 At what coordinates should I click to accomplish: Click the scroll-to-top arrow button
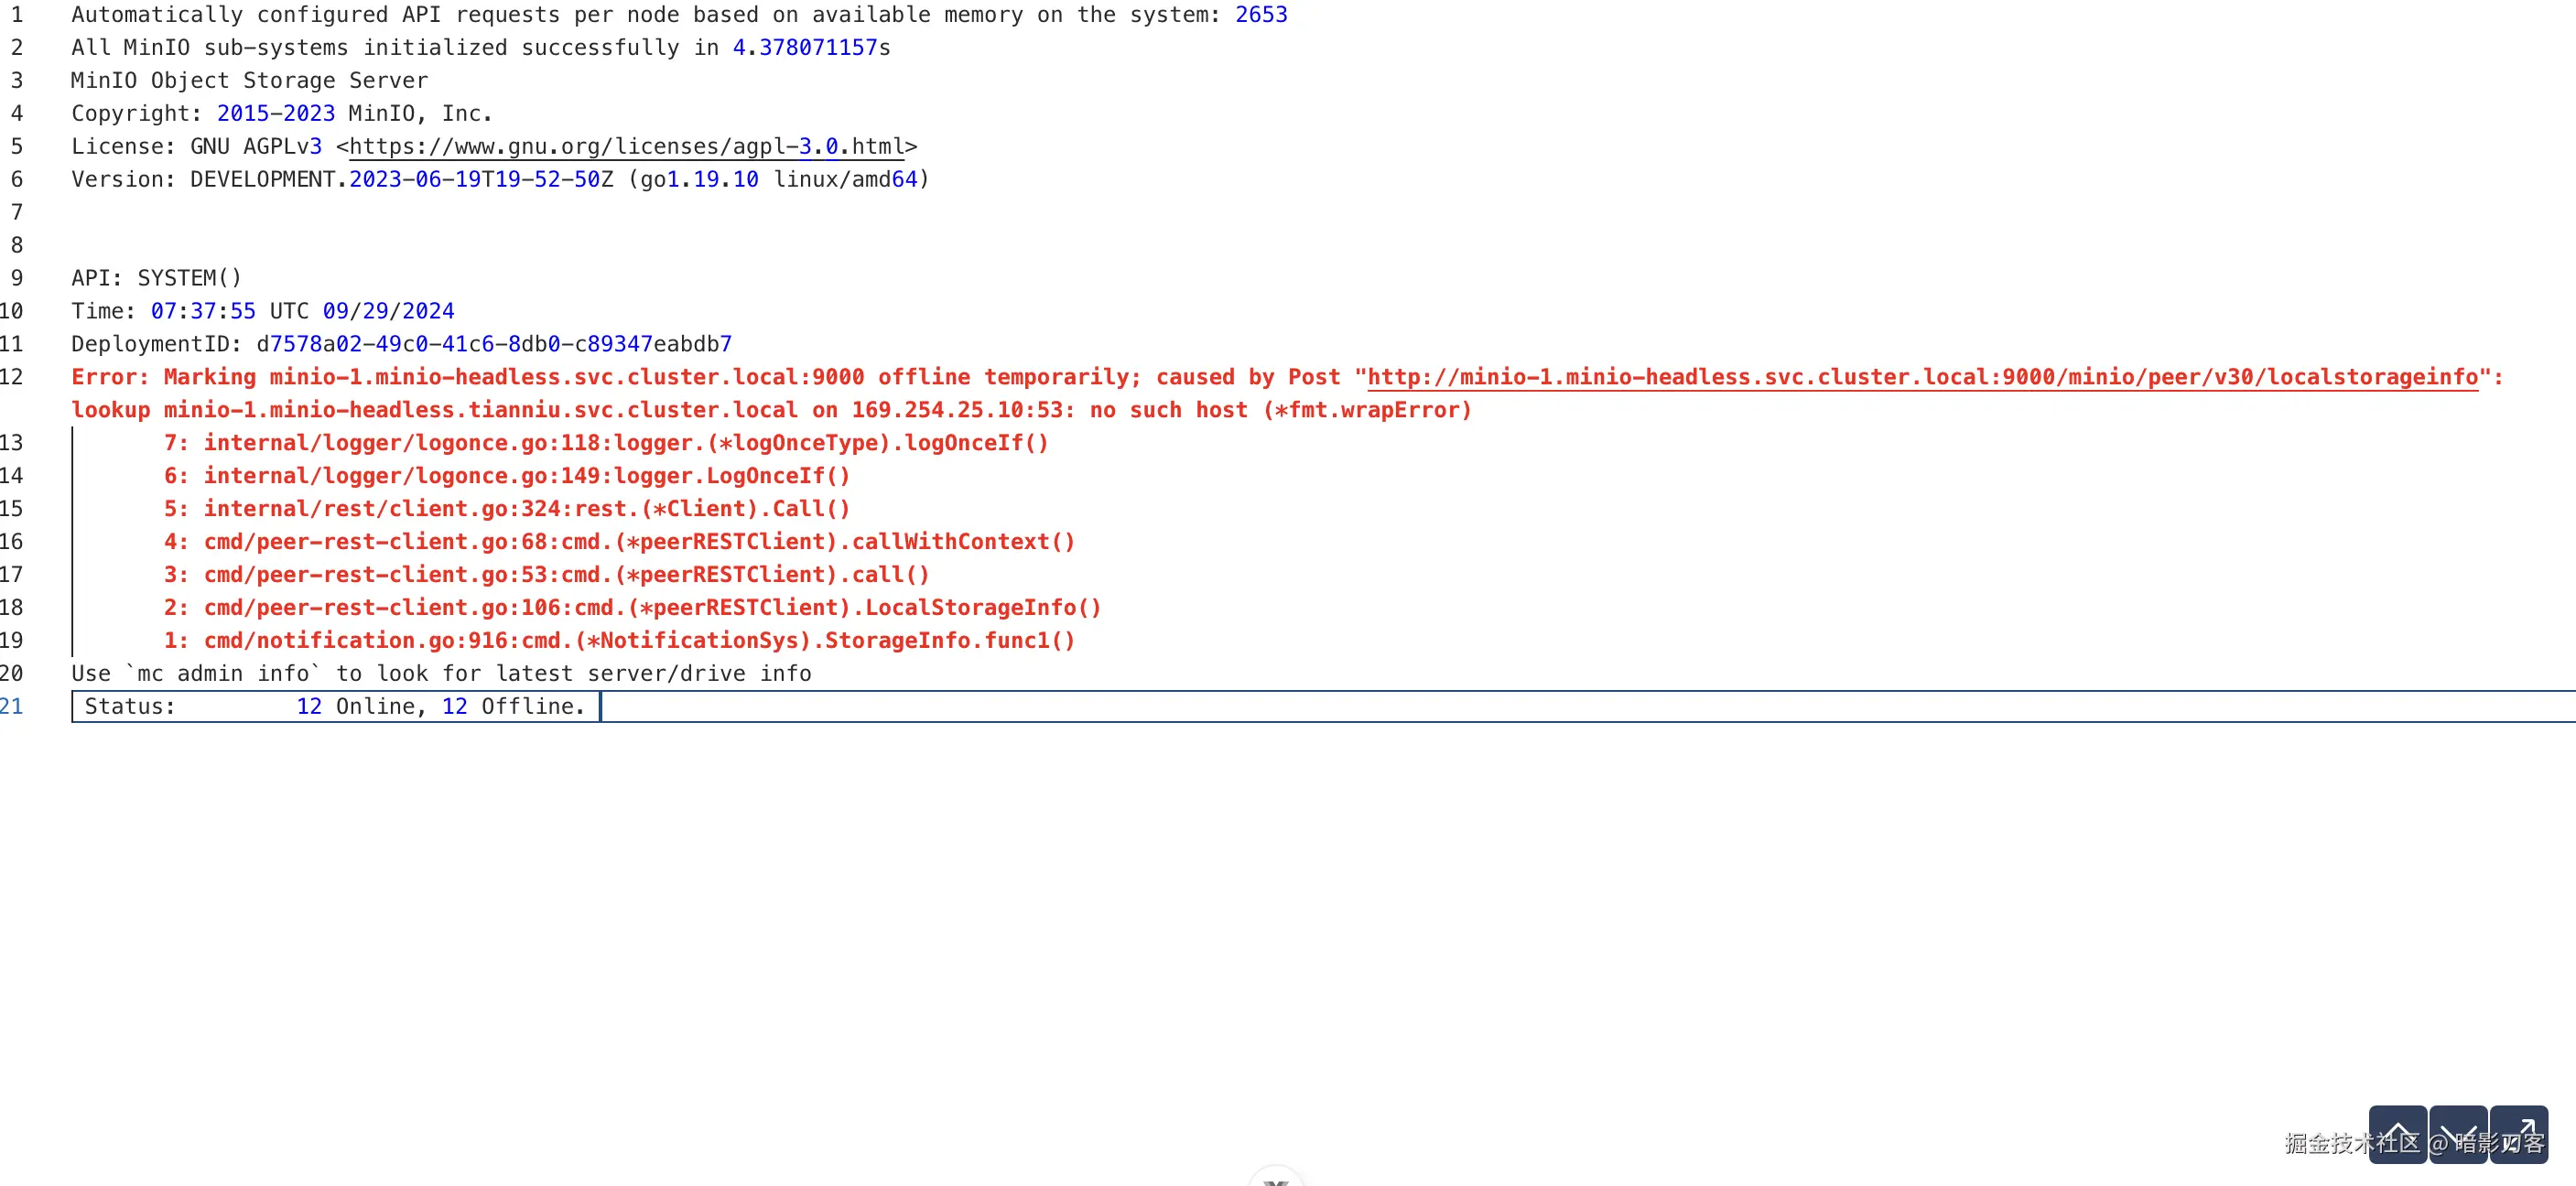point(2397,1134)
